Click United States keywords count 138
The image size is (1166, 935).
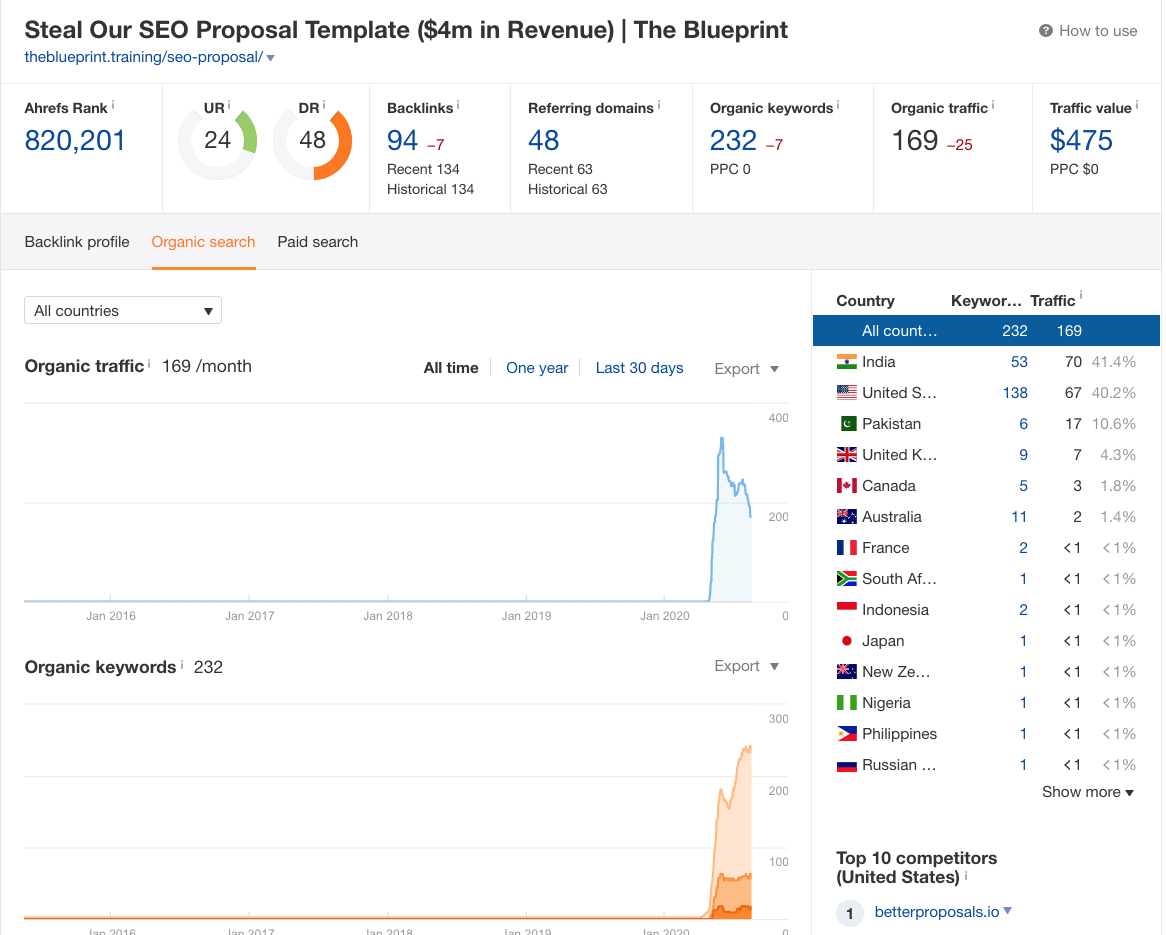click(x=1015, y=393)
